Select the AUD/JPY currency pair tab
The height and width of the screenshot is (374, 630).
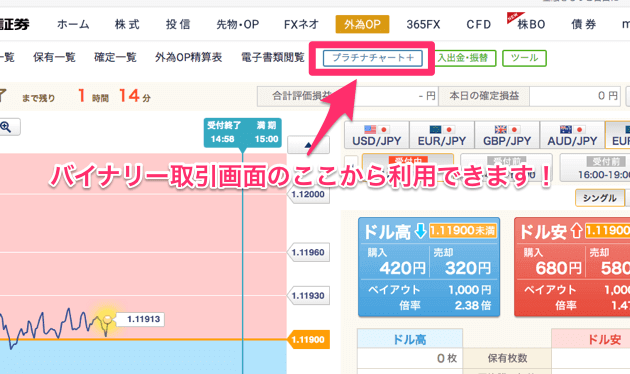pyautogui.click(x=572, y=135)
